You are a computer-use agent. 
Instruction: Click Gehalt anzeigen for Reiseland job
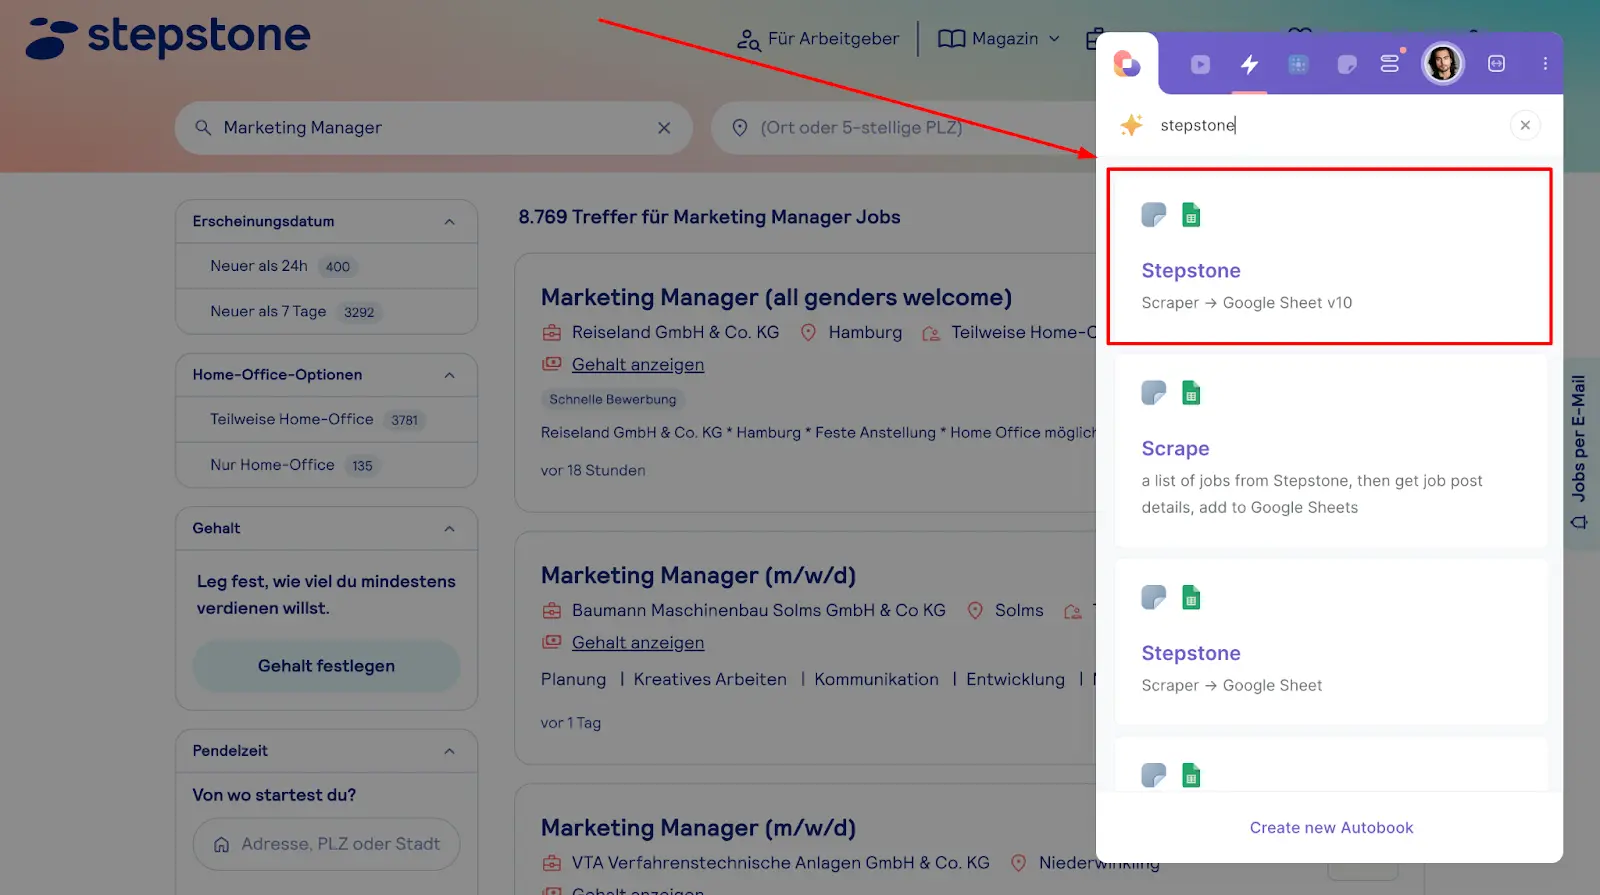point(638,365)
